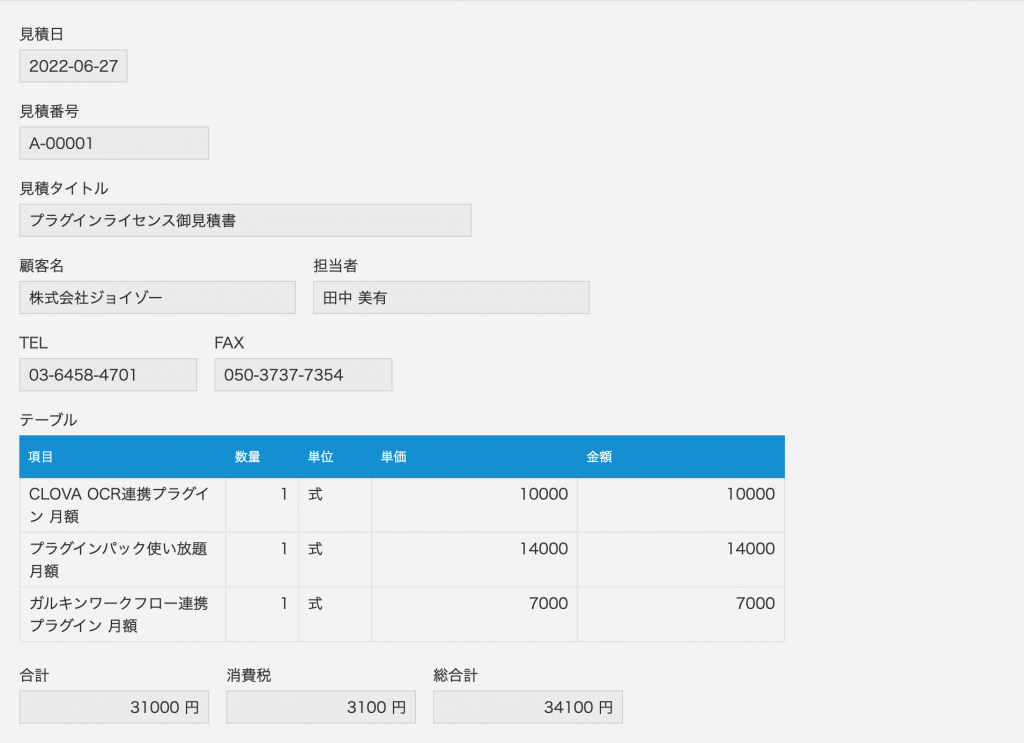Click the 合計 field showing 31000 円
Viewport: 1024px width, 743px height.
tap(114, 707)
